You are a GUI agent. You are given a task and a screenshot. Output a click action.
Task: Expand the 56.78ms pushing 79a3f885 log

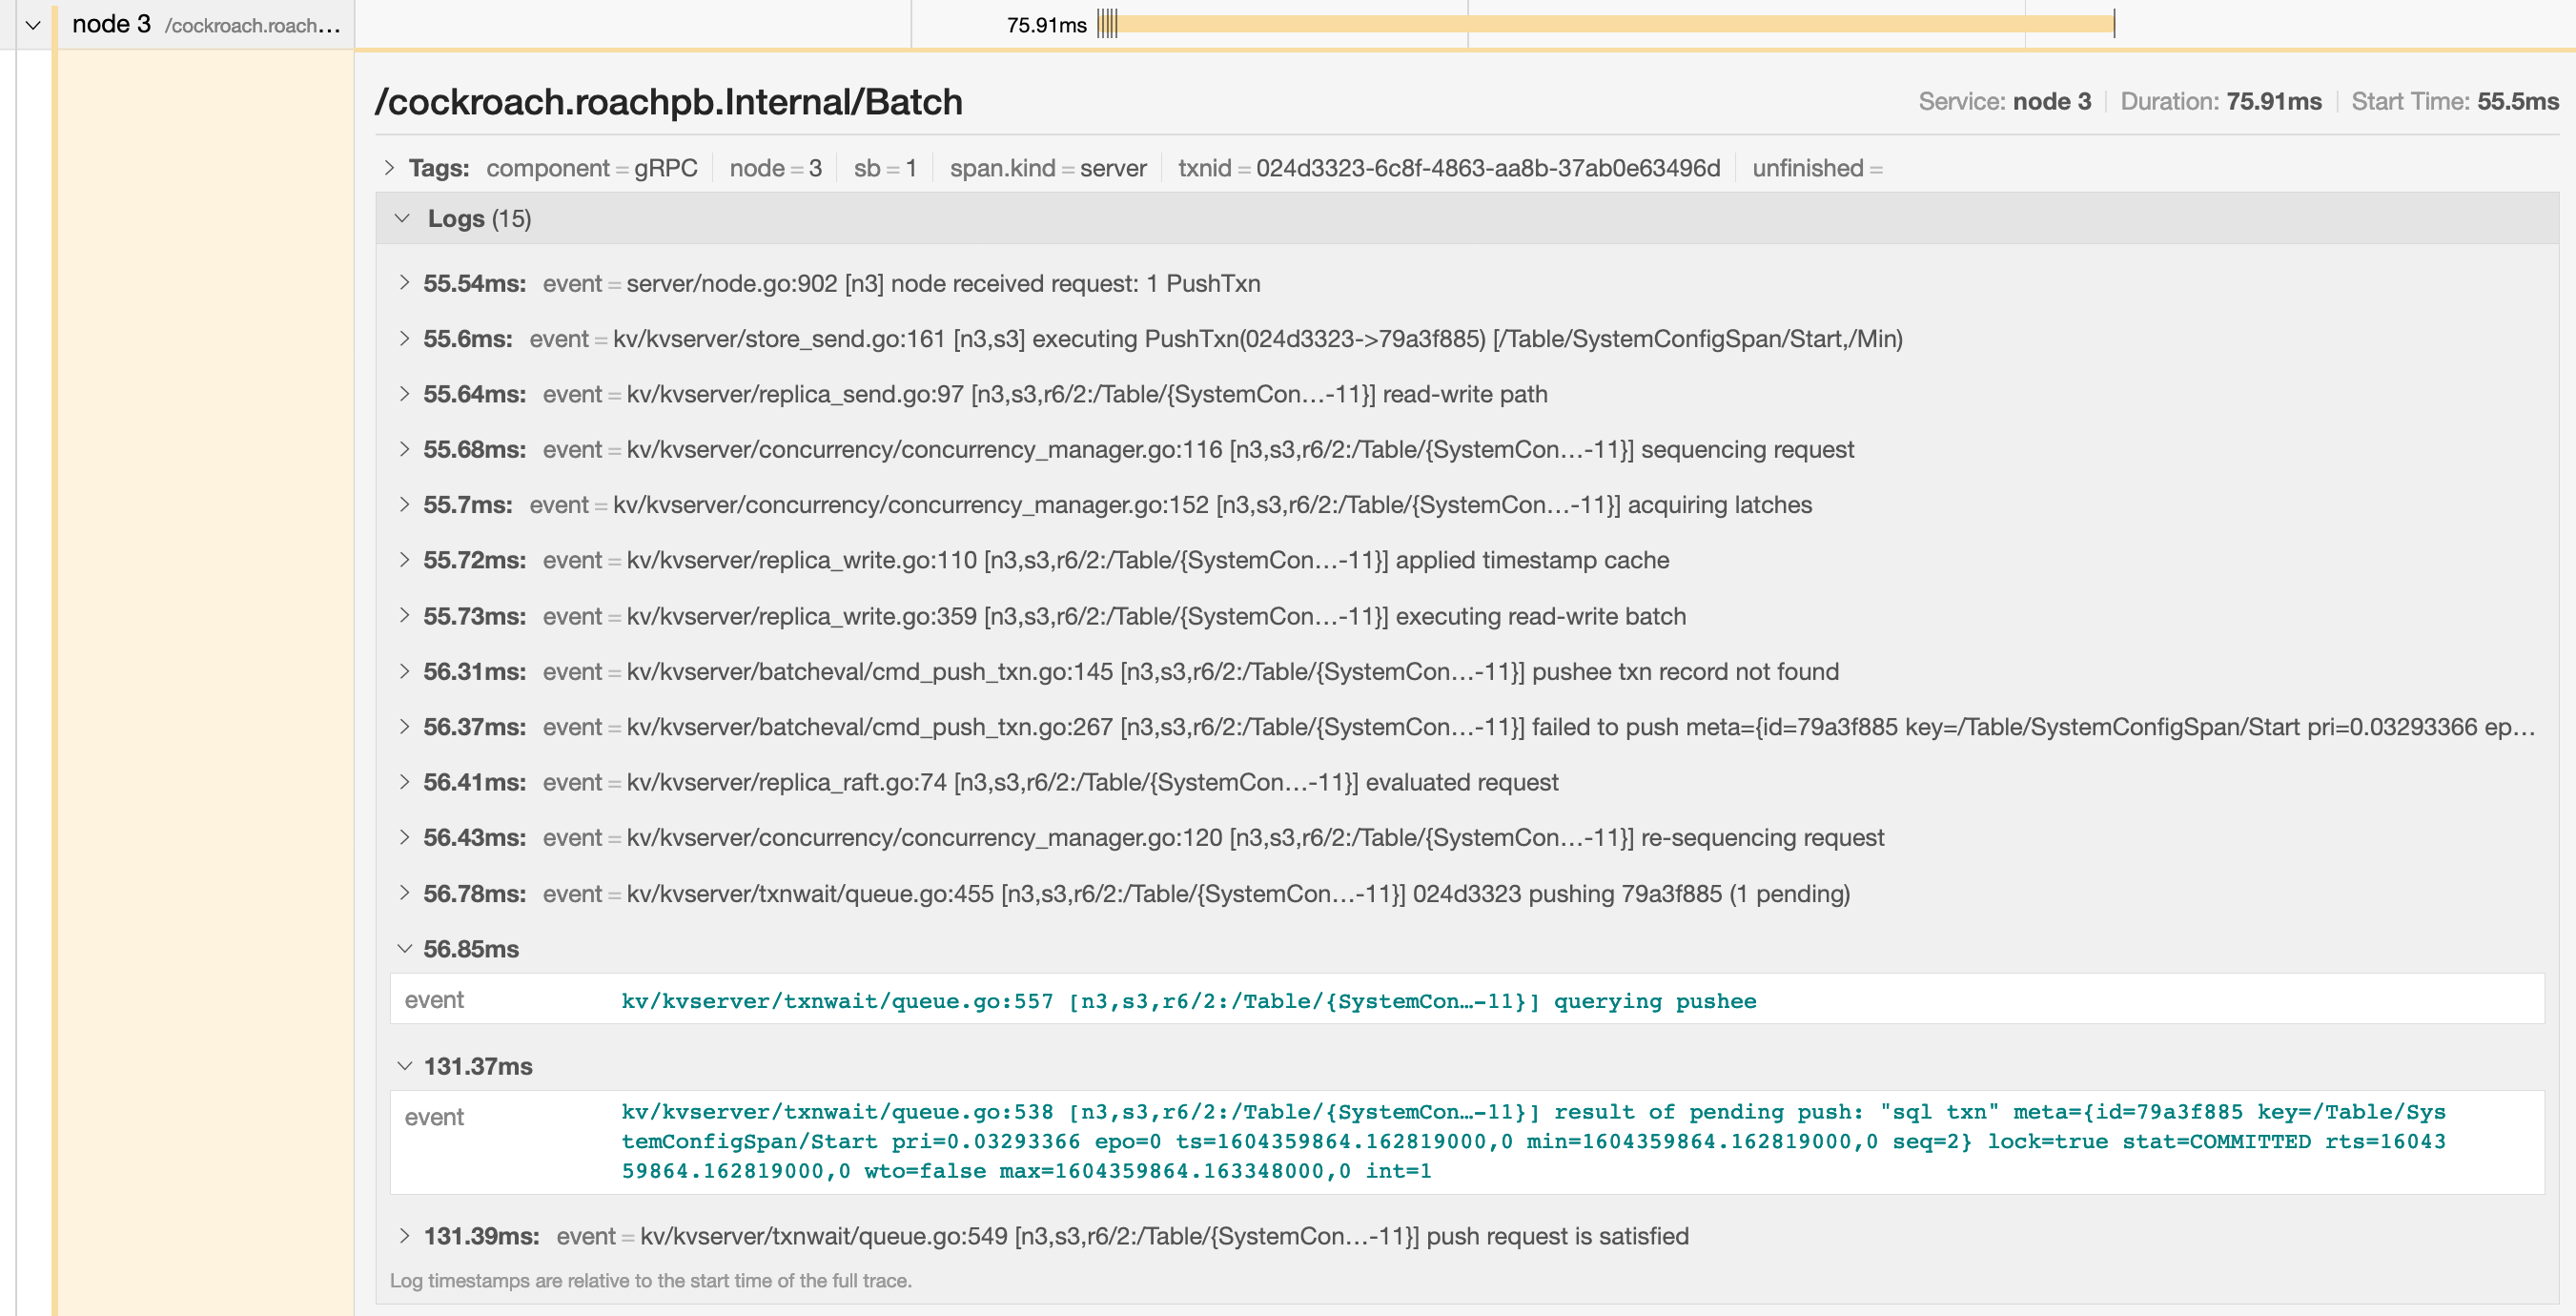click(x=404, y=893)
